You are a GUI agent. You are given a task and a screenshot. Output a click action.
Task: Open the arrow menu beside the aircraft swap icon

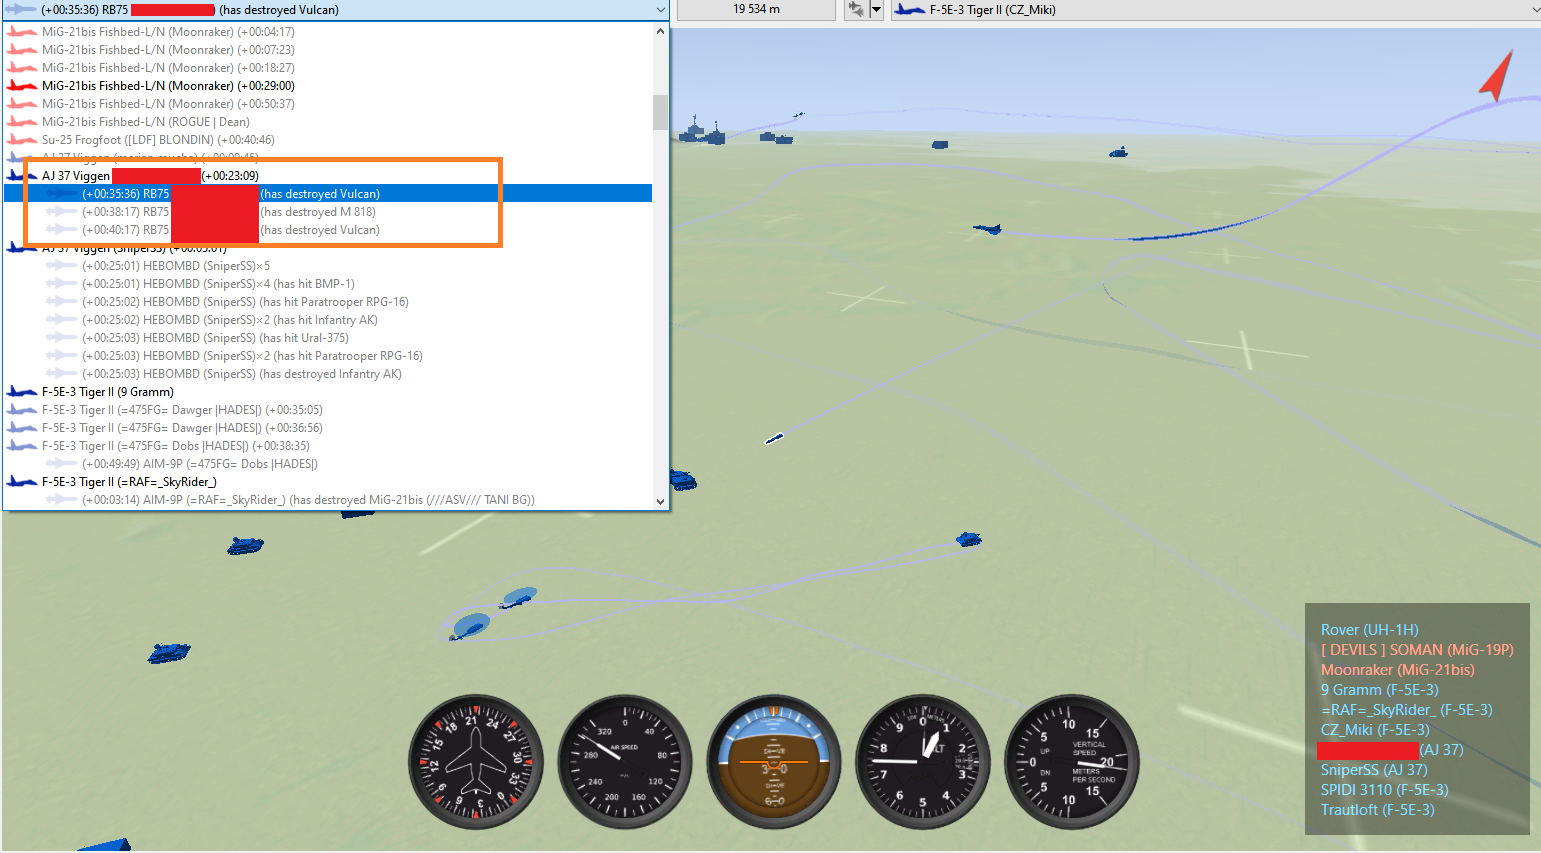(877, 10)
